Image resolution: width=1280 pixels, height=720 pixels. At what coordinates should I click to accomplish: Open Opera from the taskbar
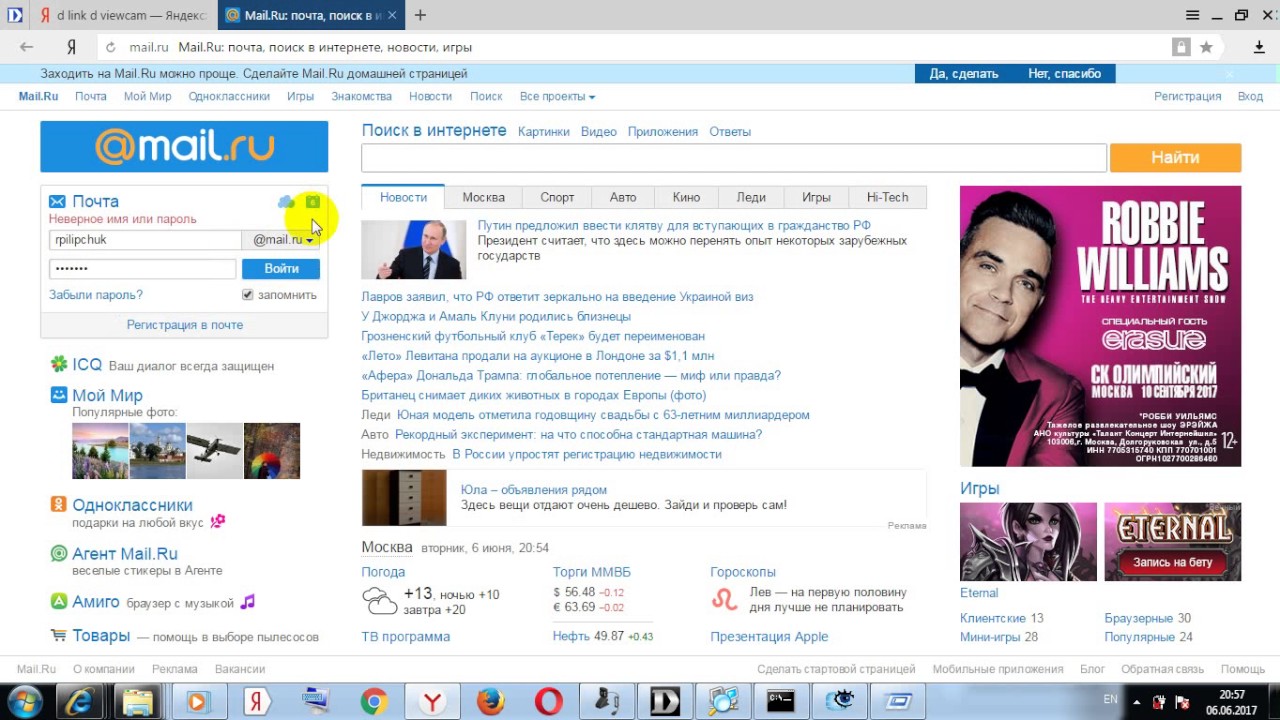pyautogui.click(x=548, y=701)
